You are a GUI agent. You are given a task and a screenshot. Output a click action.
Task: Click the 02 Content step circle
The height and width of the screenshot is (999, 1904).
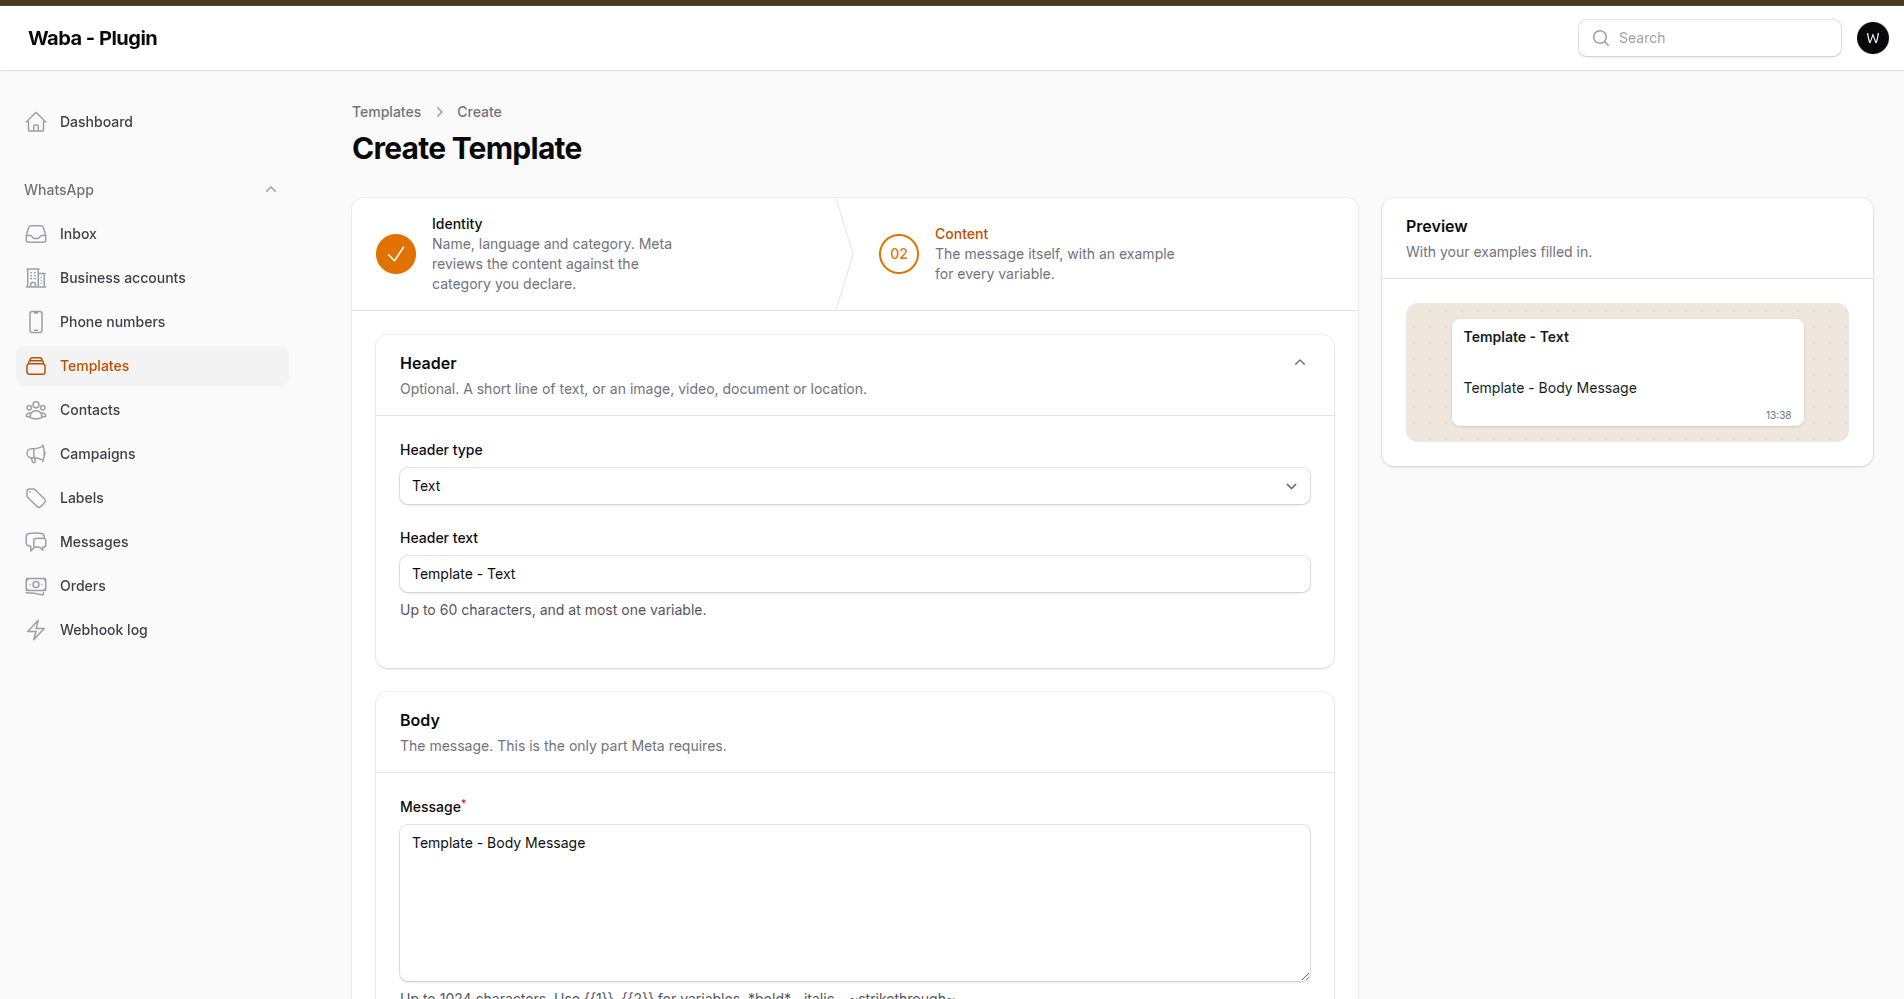[x=899, y=254]
